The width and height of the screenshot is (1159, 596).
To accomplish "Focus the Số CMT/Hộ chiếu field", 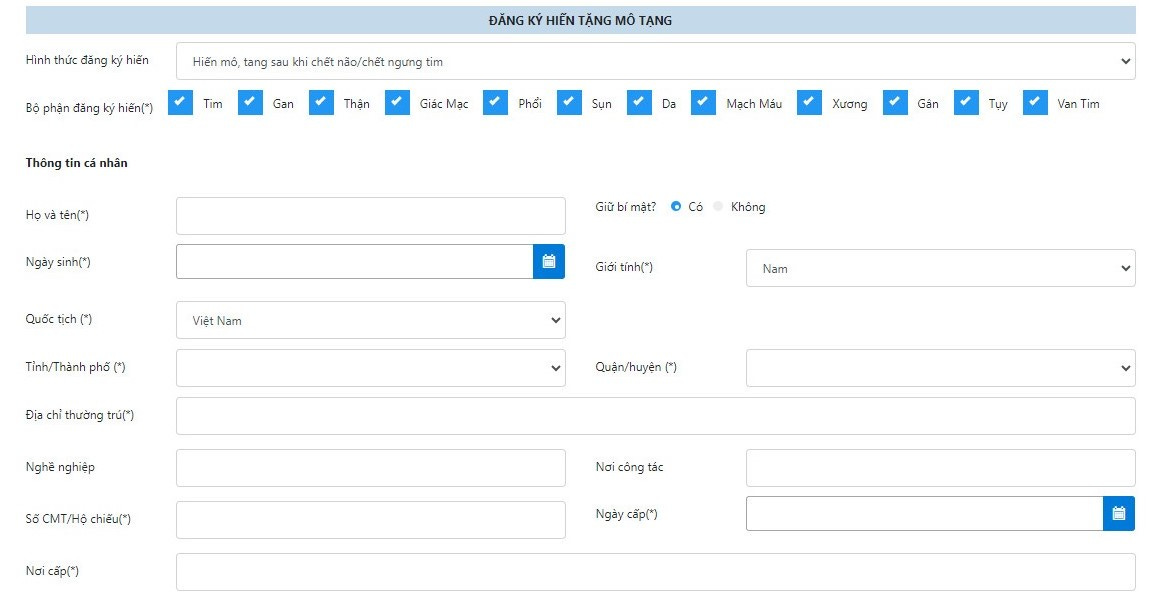I will click(371, 520).
